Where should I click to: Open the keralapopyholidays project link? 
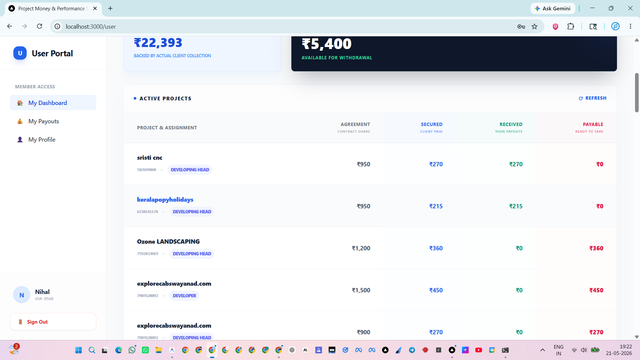click(x=165, y=200)
